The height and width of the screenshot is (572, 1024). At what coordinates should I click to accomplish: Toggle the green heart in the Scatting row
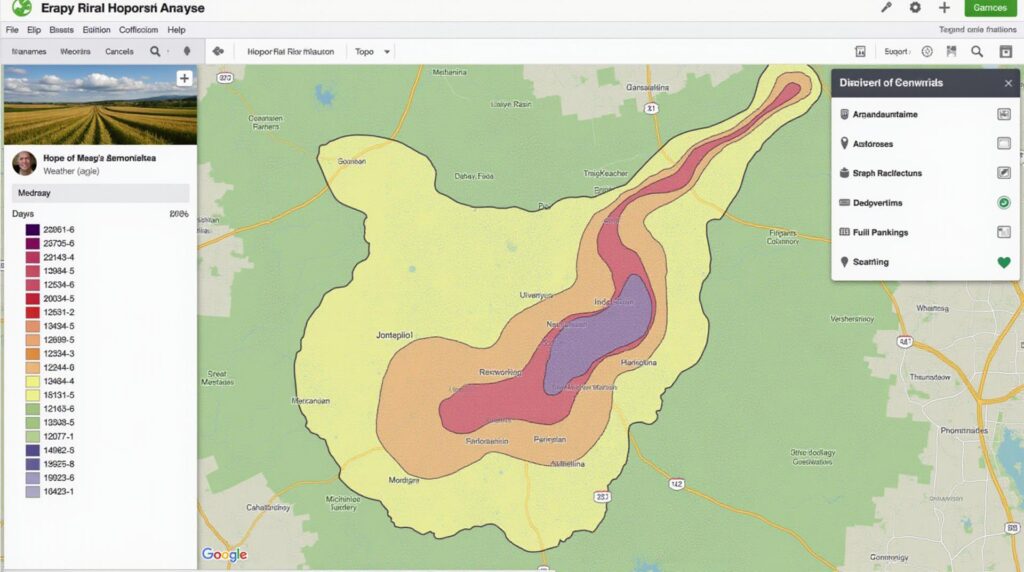(x=1004, y=263)
